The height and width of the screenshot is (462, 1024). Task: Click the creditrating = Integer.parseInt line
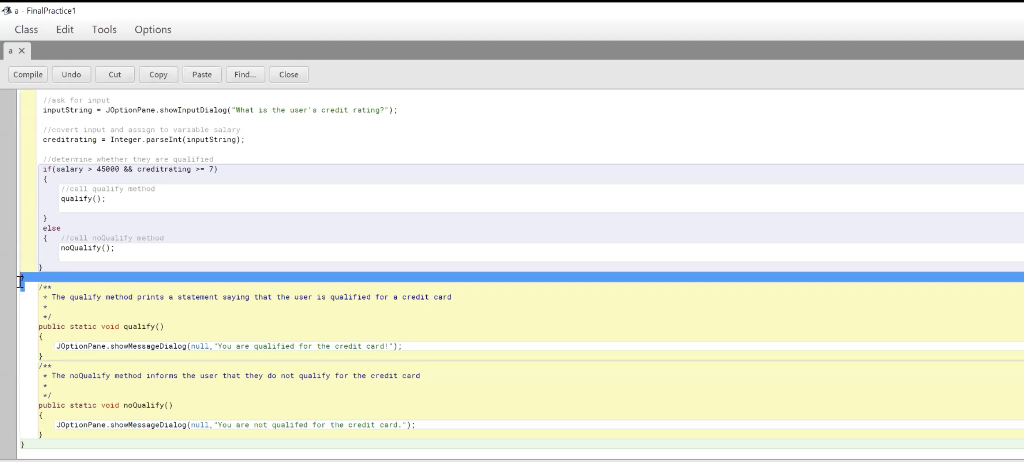144,139
